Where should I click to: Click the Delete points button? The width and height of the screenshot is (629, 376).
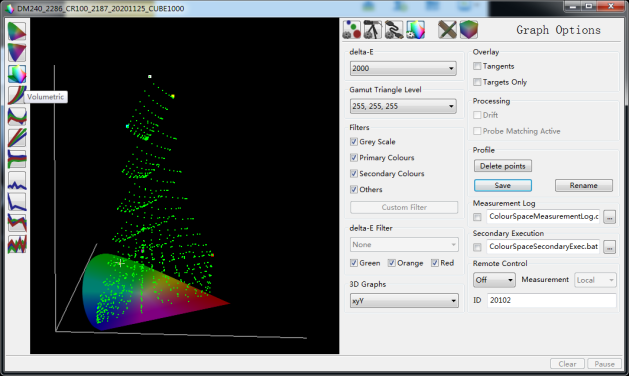pos(503,166)
